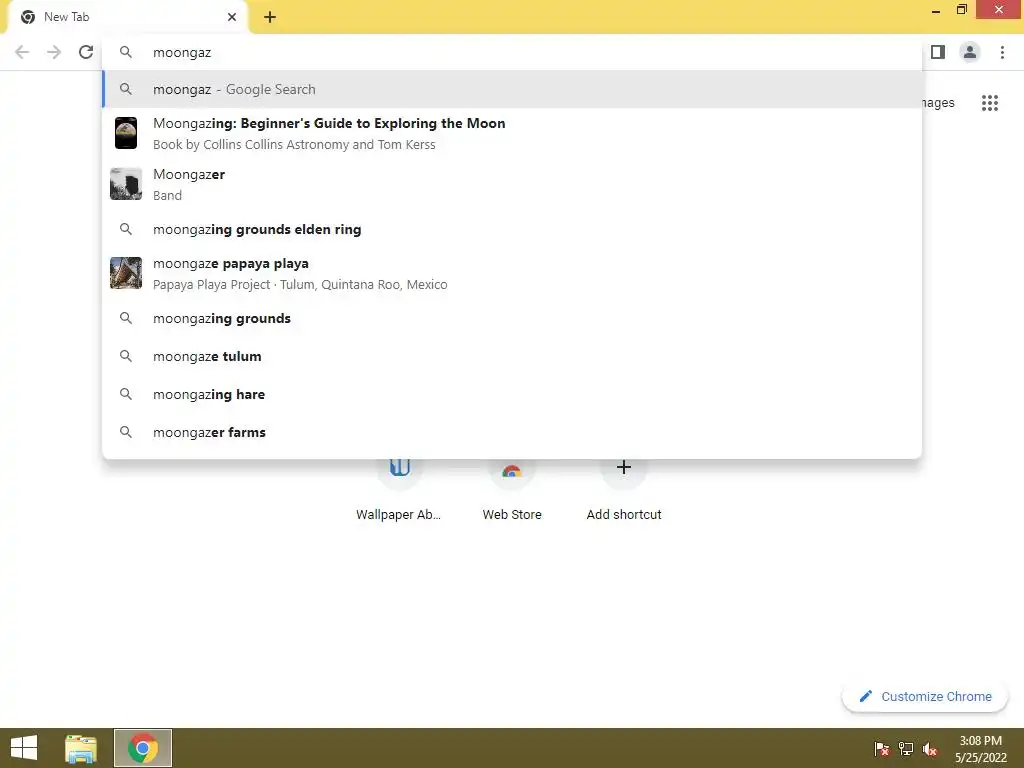Choose 'moongaz - Google Search' suggestion
Screen dimensions: 1024x768
(x=513, y=89)
